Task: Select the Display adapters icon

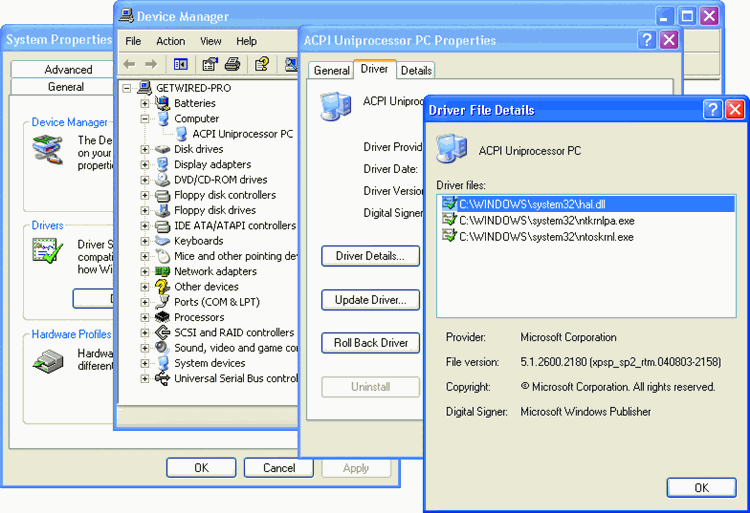Action: [x=163, y=164]
